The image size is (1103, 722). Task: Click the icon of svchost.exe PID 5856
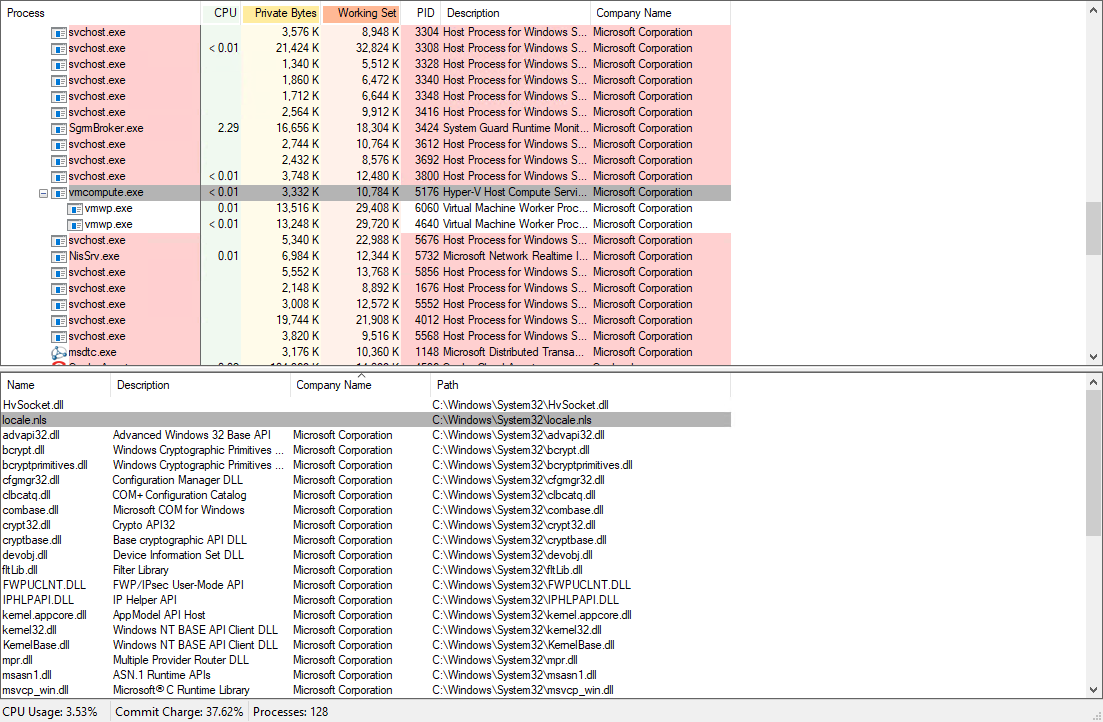point(59,273)
